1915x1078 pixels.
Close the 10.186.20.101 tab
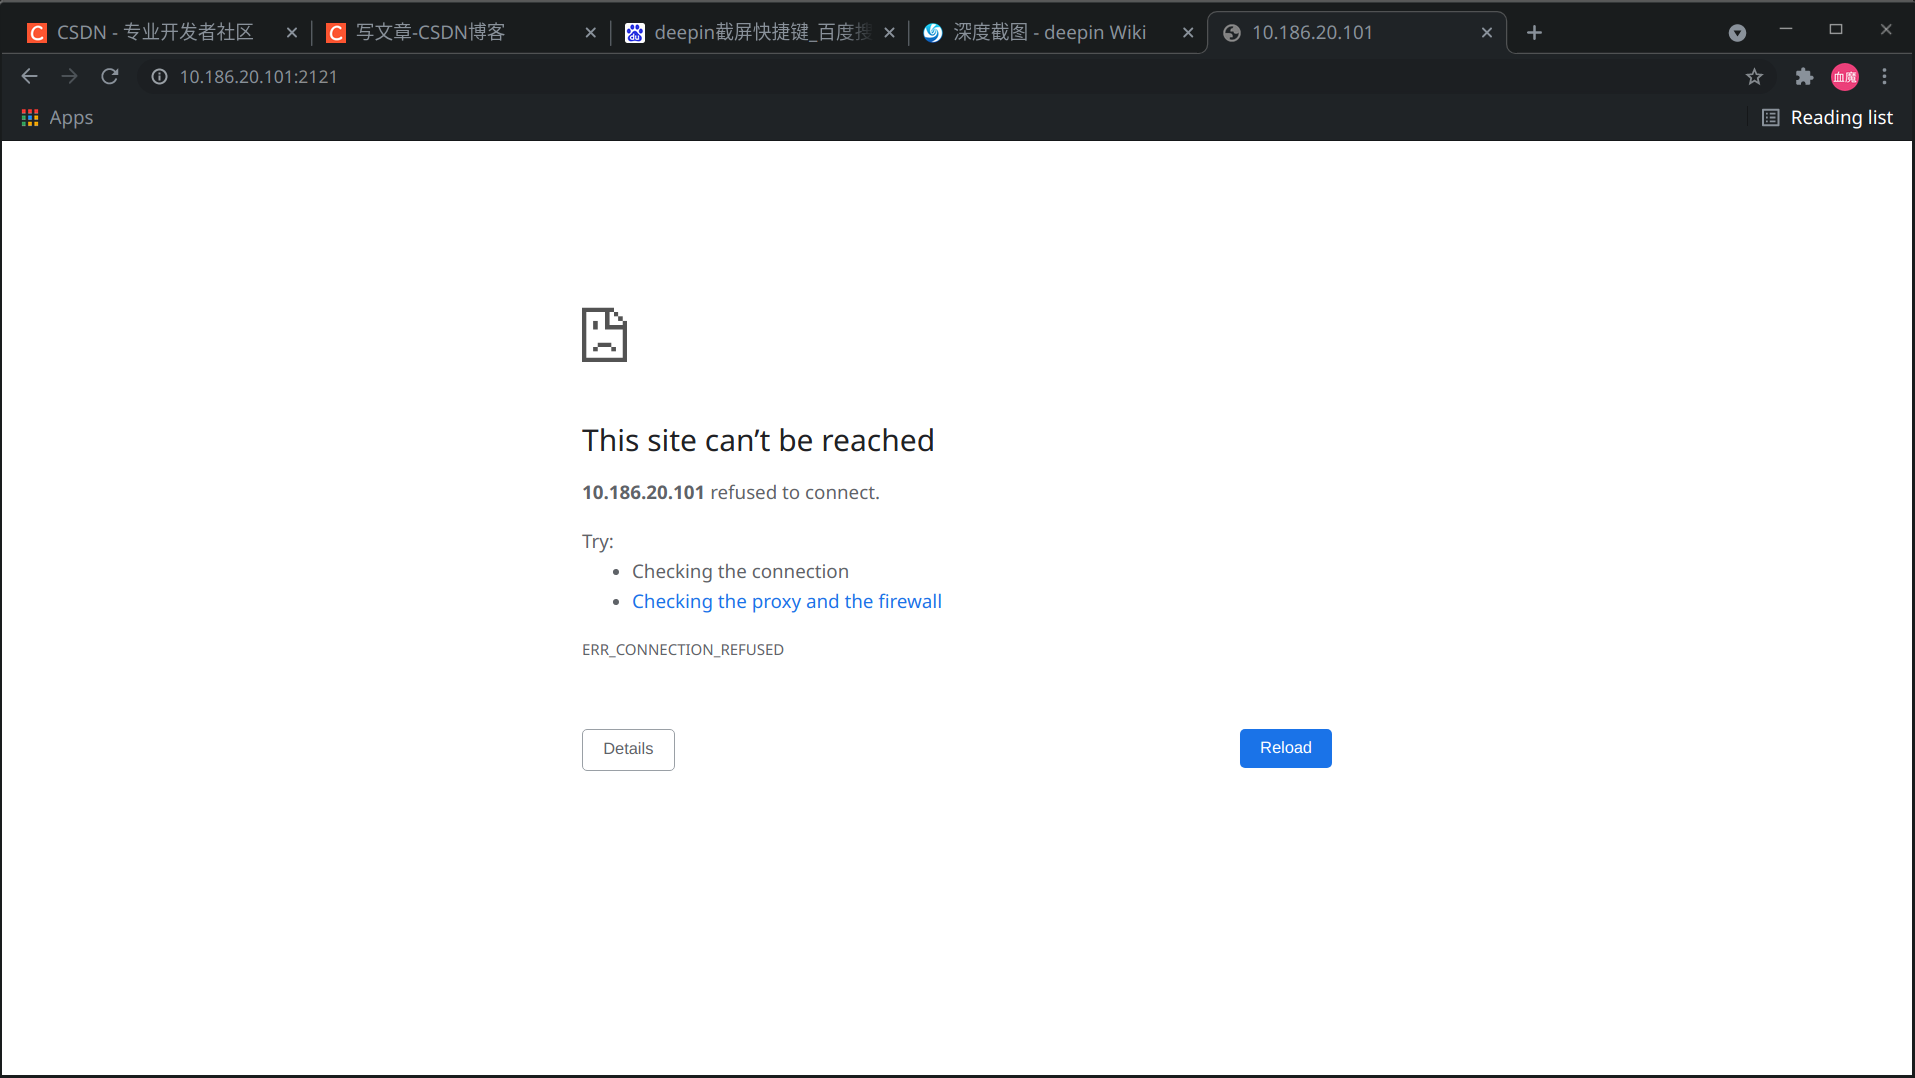pos(1487,33)
